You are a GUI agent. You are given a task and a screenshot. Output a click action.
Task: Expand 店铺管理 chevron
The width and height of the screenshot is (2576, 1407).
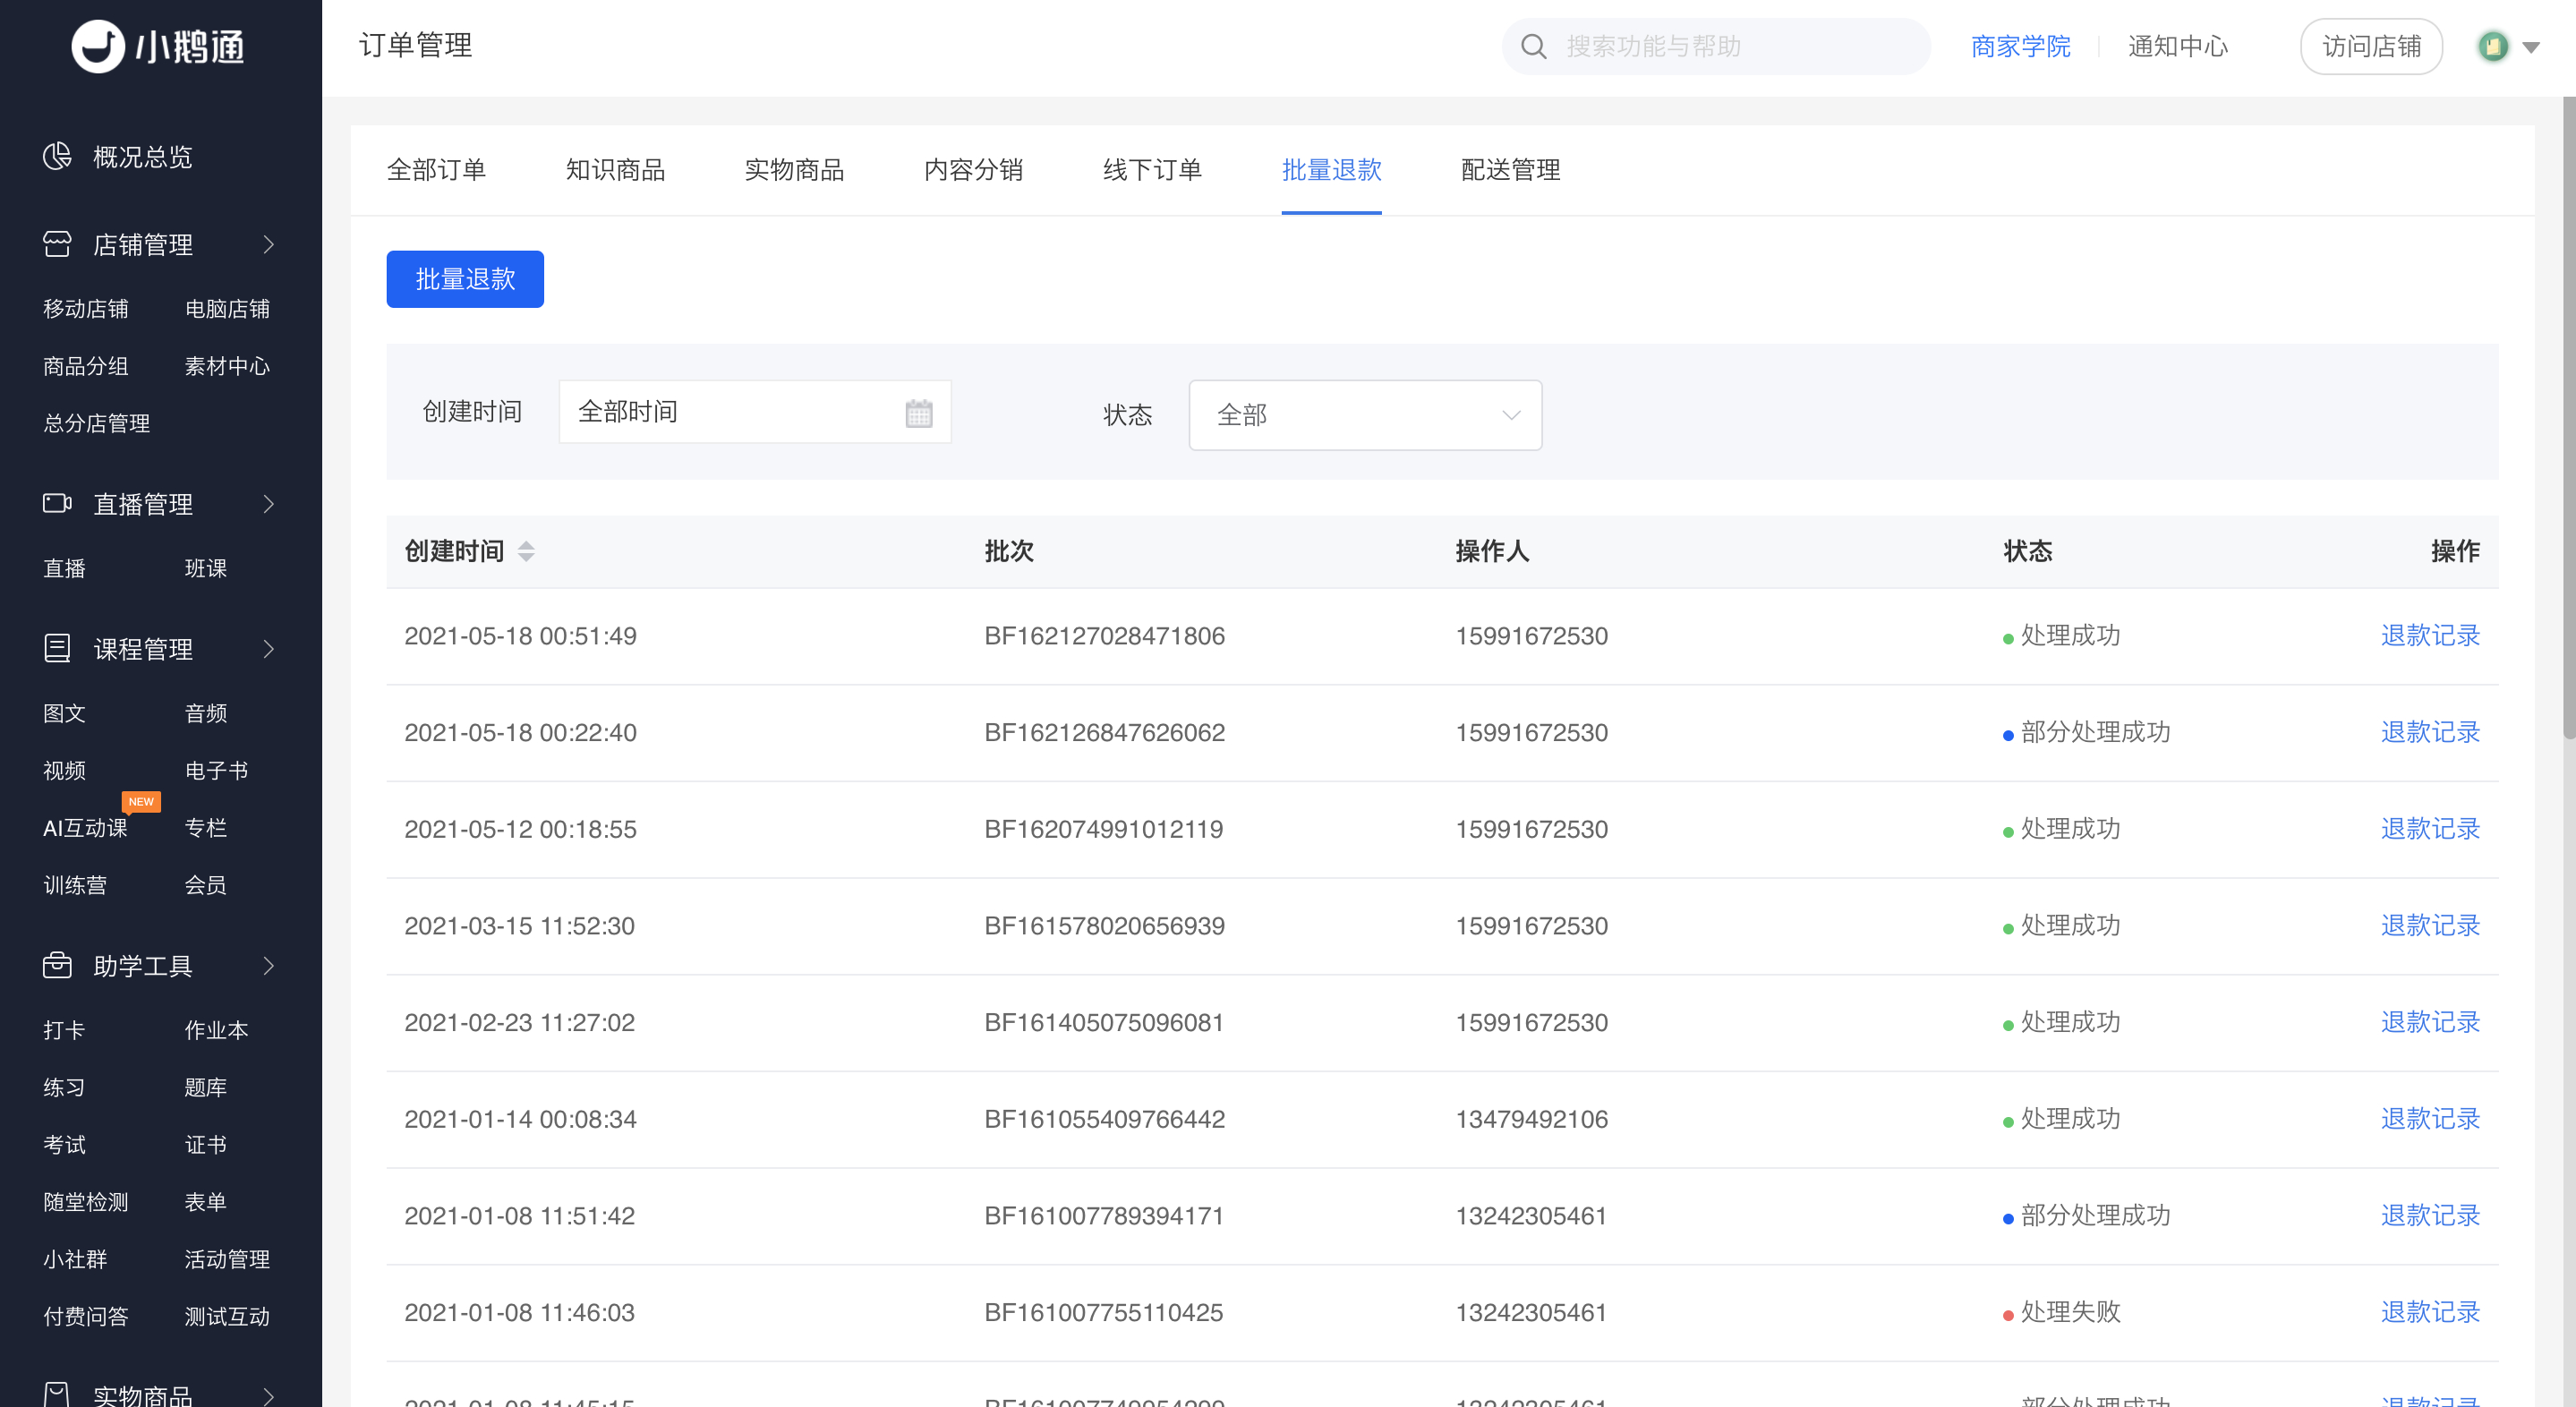click(268, 244)
